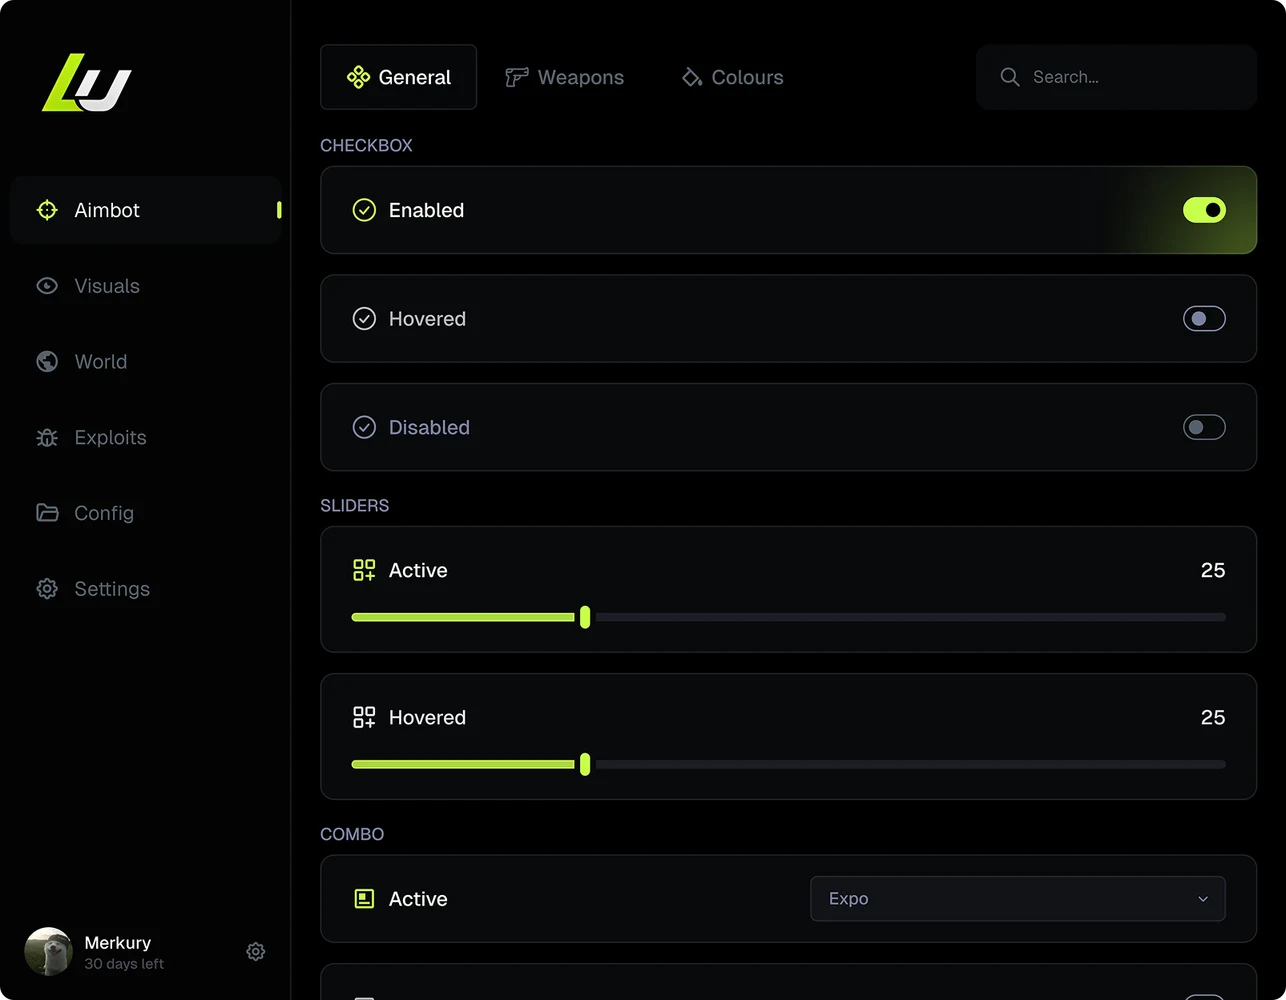This screenshot has width=1286, height=1000.
Task: Click the Search input field
Action: point(1116,77)
